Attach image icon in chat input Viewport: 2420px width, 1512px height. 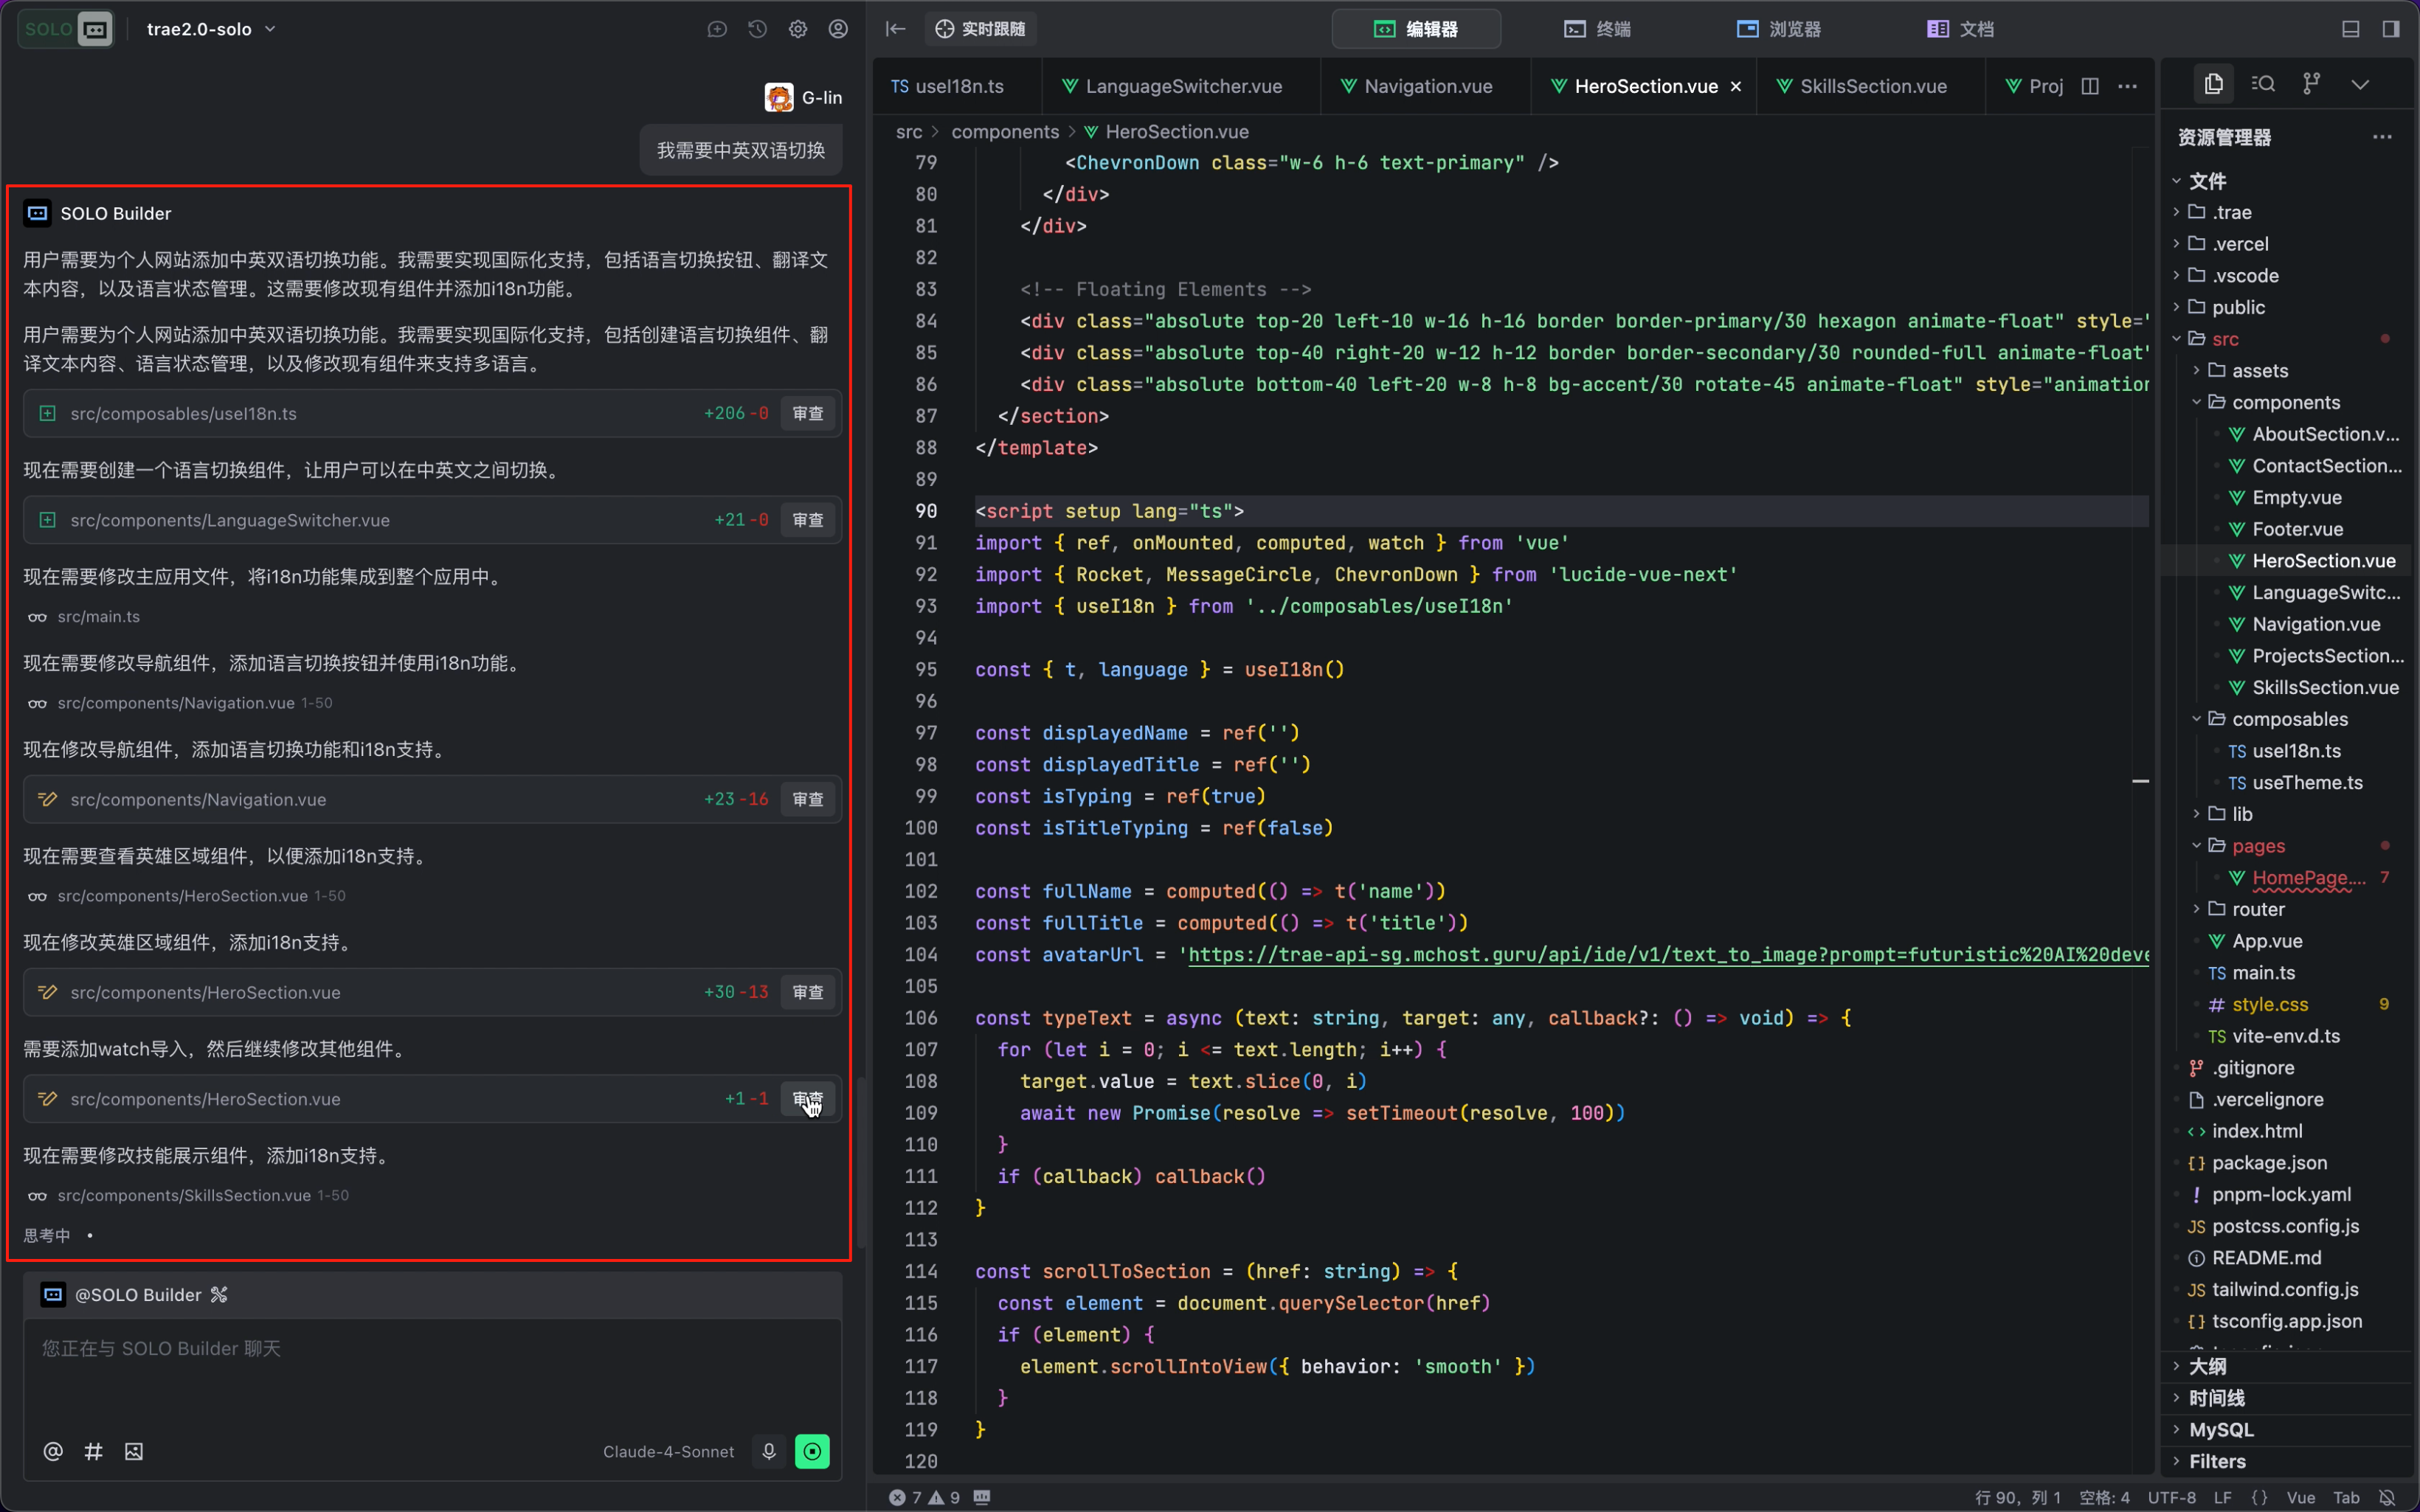134,1451
